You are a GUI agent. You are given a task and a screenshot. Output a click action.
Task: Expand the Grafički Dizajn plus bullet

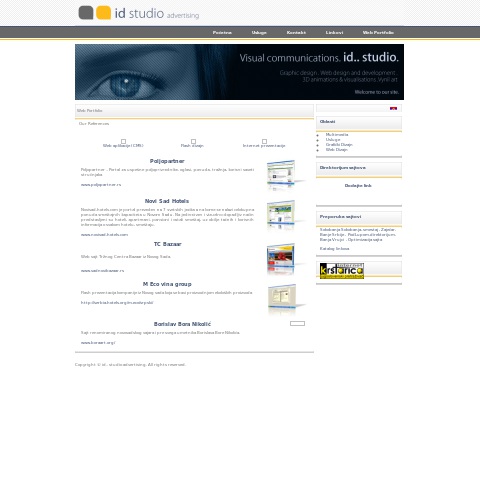[318, 145]
